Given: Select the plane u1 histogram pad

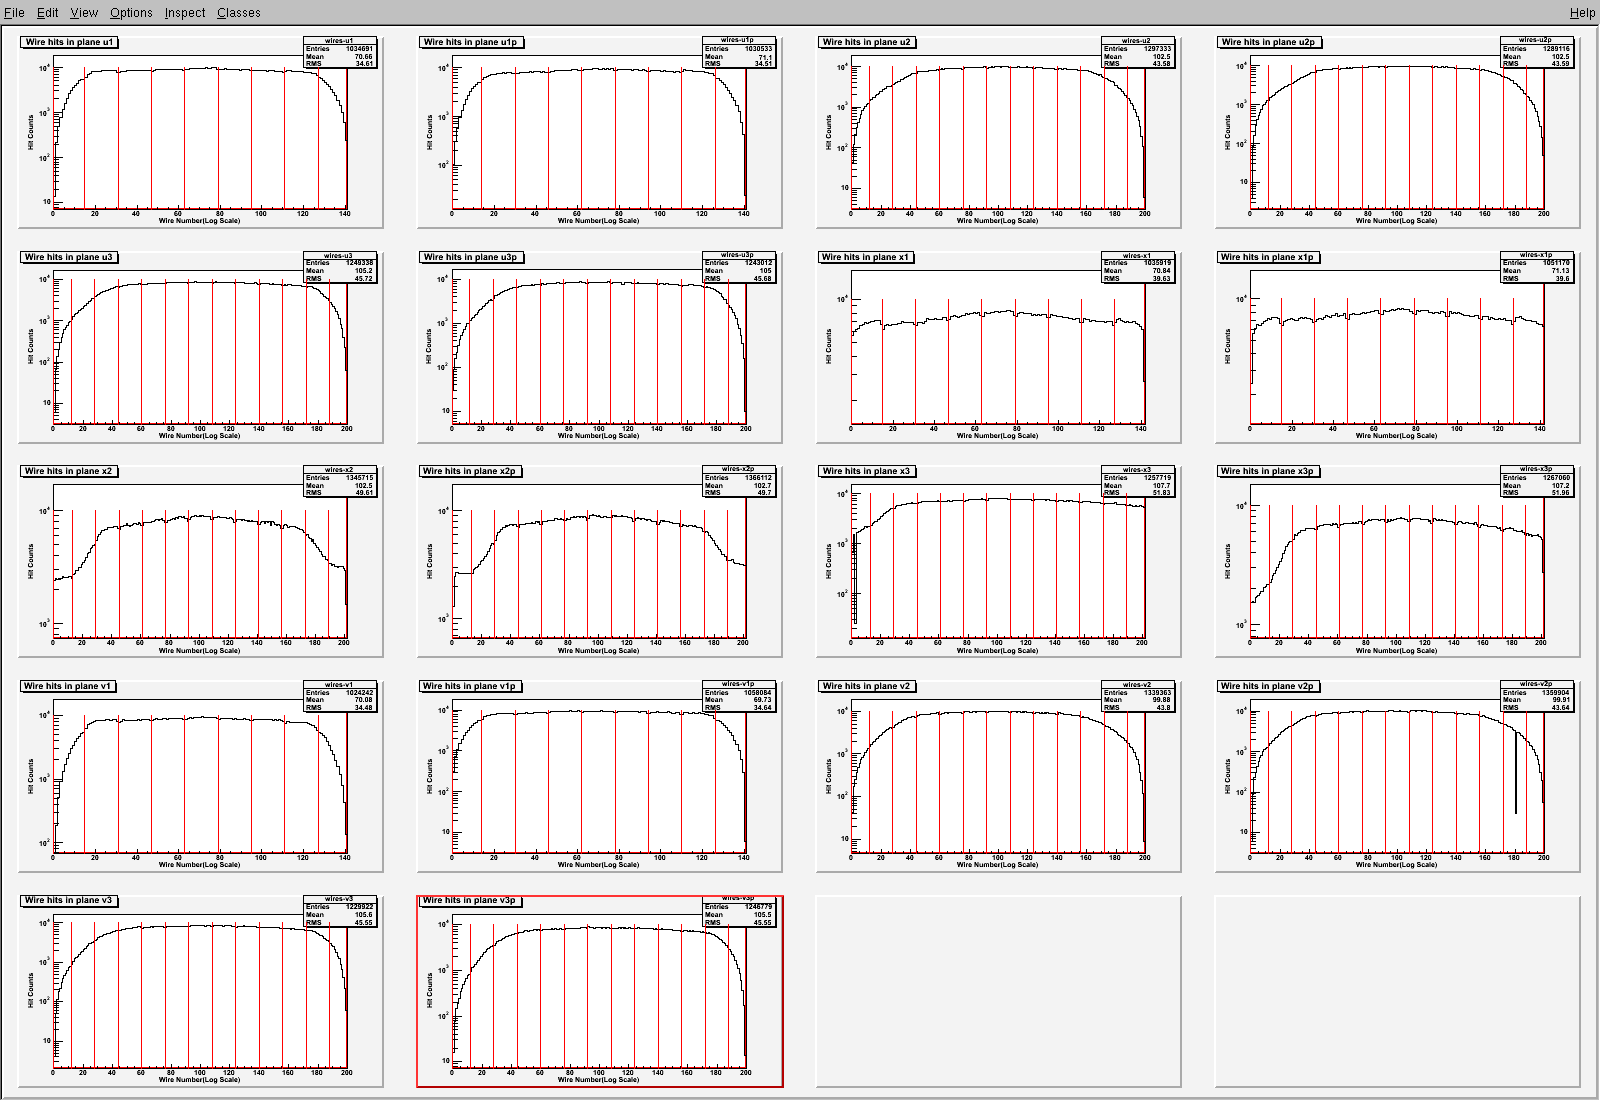Looking at the screenshot, I should click(x=201, y=132).
